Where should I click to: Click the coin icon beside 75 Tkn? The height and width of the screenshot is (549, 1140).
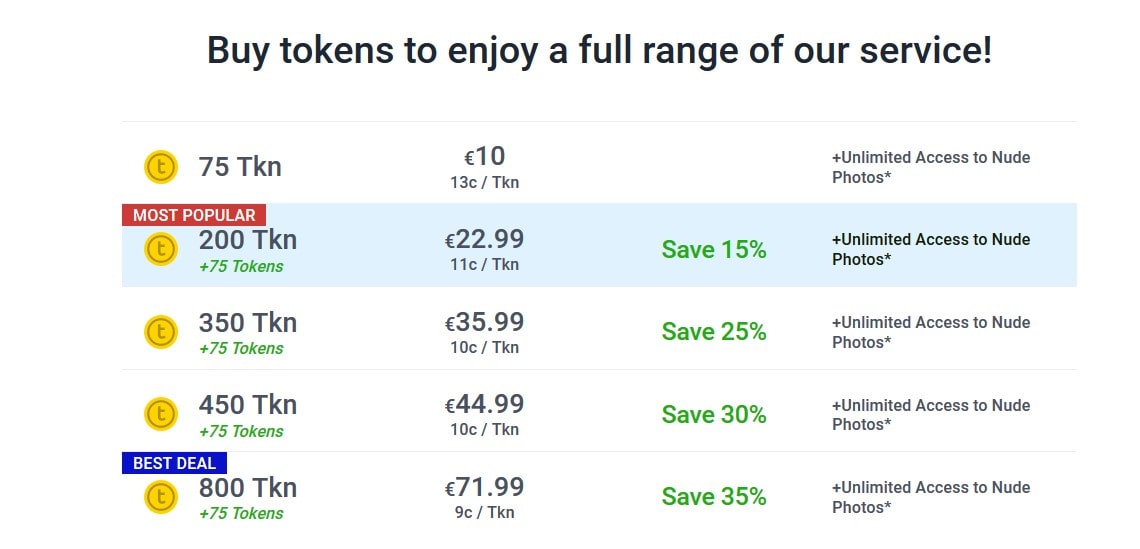coord(161,167)
